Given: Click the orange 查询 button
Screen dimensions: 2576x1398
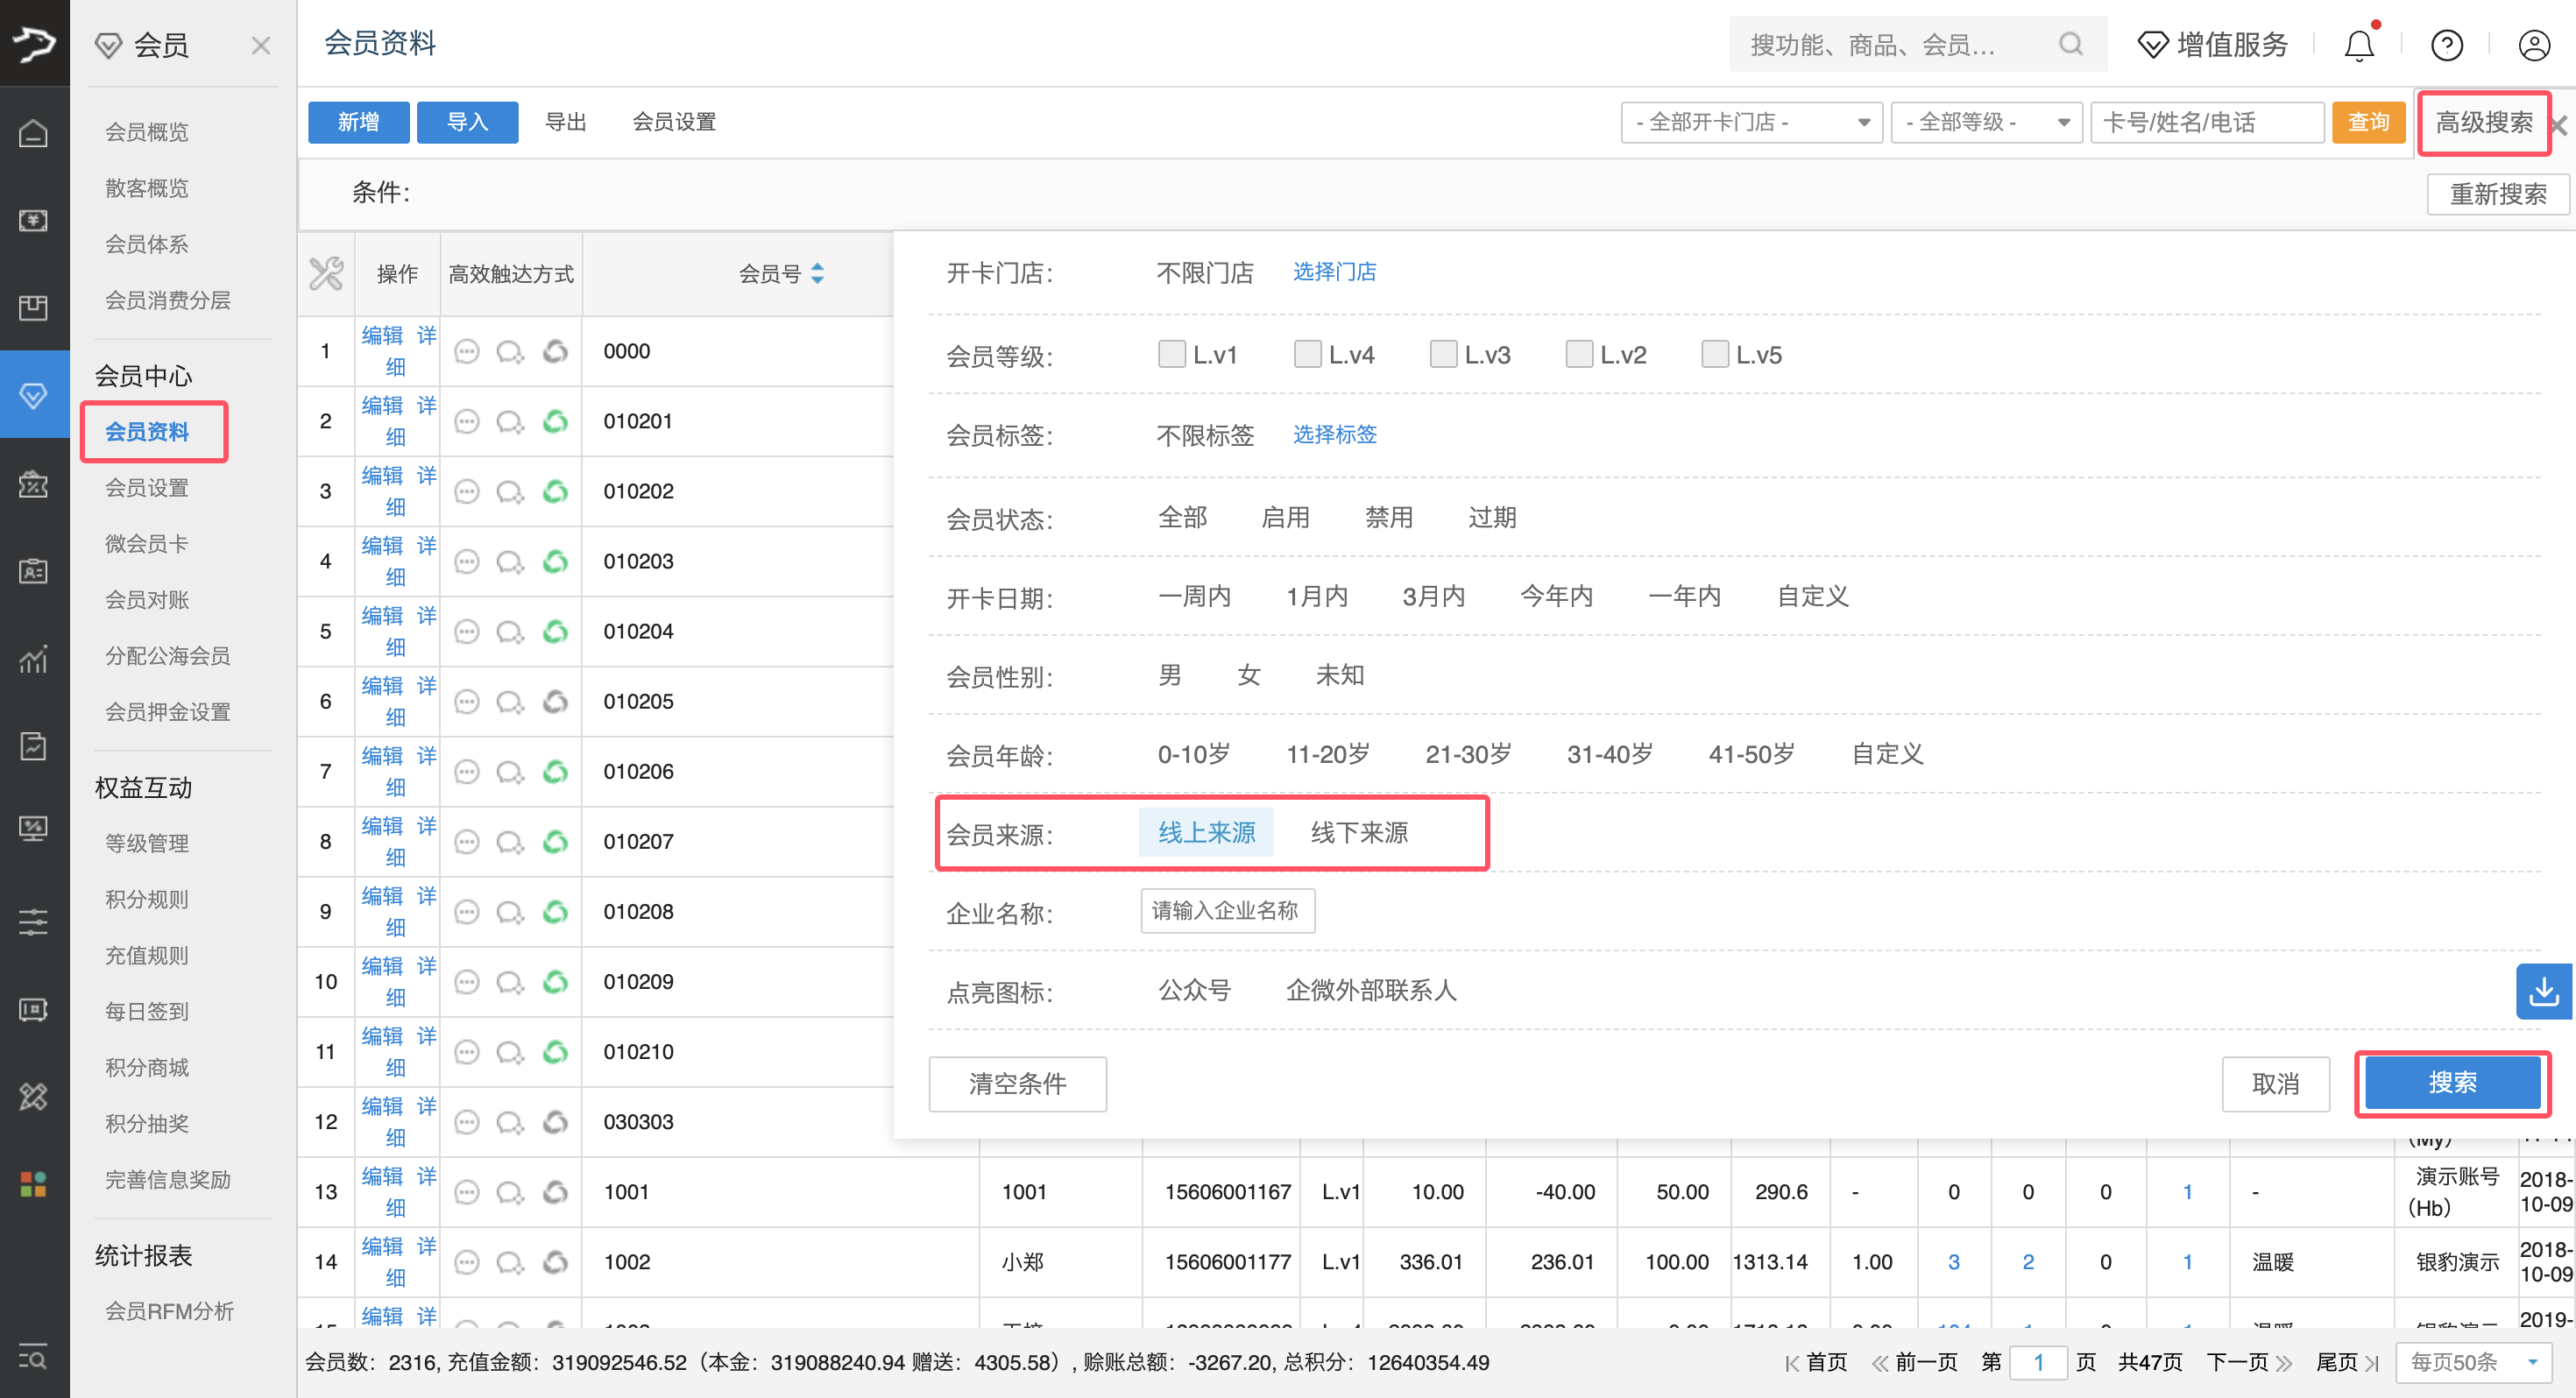Looking at the screenshot, I should tap(2368, 122).
